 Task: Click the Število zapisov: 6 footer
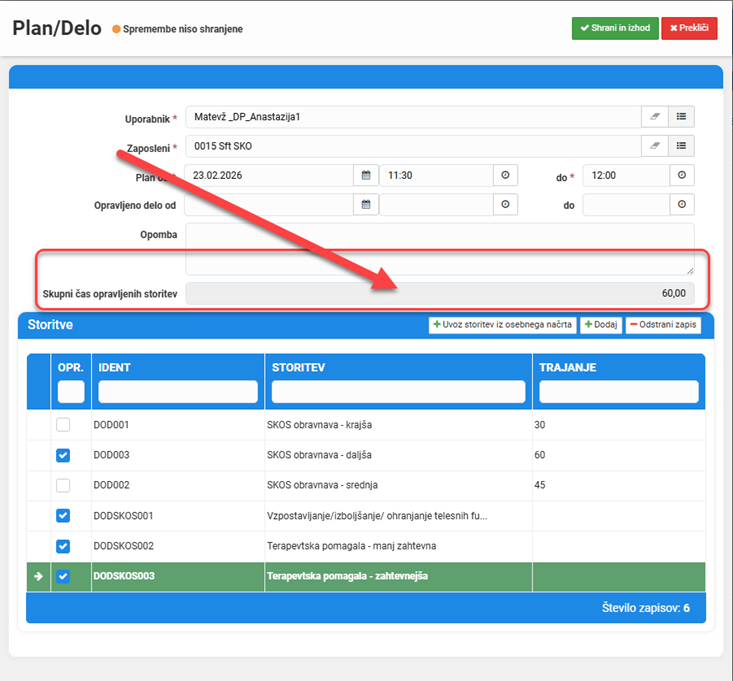646,608
